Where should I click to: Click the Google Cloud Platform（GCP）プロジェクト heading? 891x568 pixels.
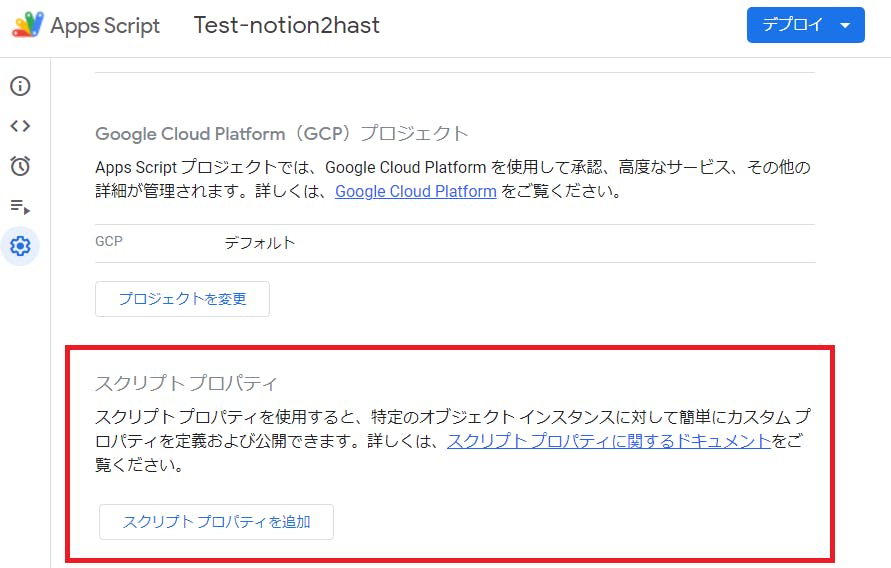coord(282,133)
